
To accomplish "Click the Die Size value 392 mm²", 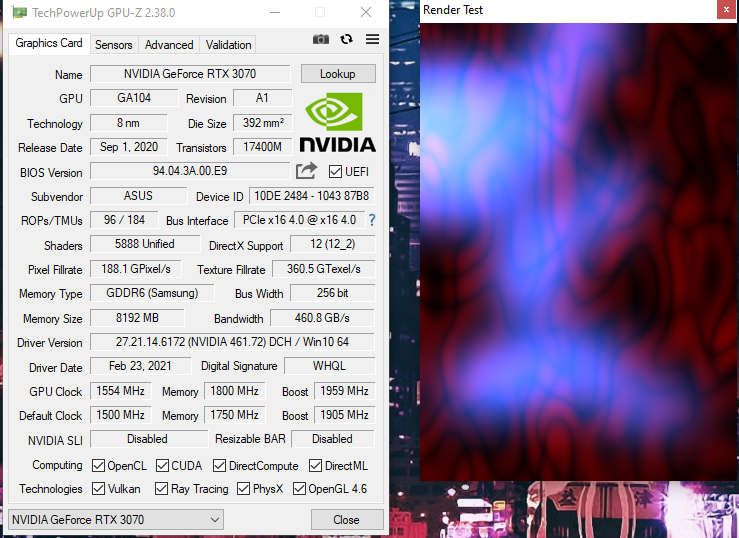I will pos(263,123).
